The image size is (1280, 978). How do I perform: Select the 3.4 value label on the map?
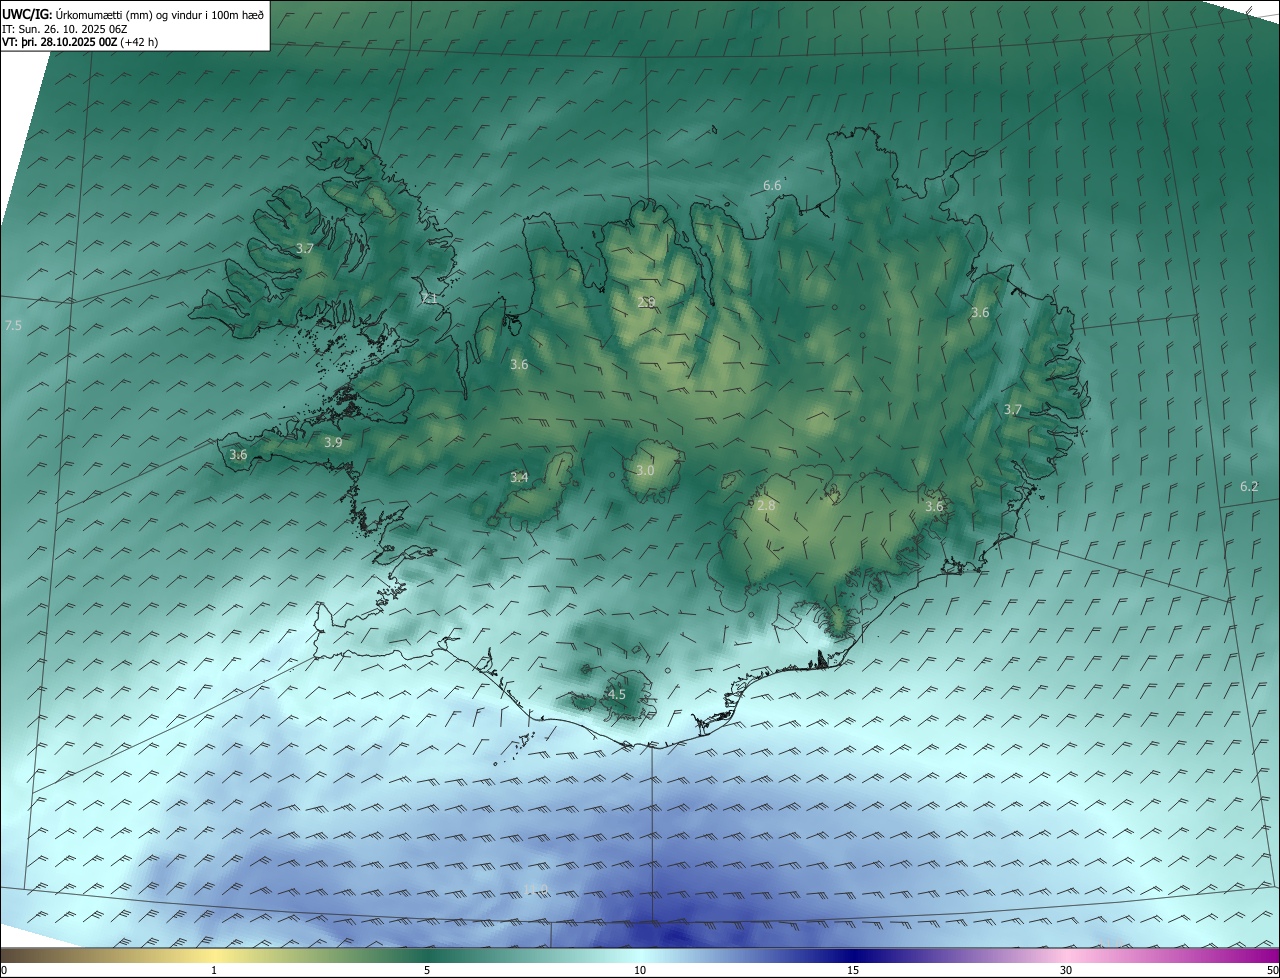coord(519,478)
